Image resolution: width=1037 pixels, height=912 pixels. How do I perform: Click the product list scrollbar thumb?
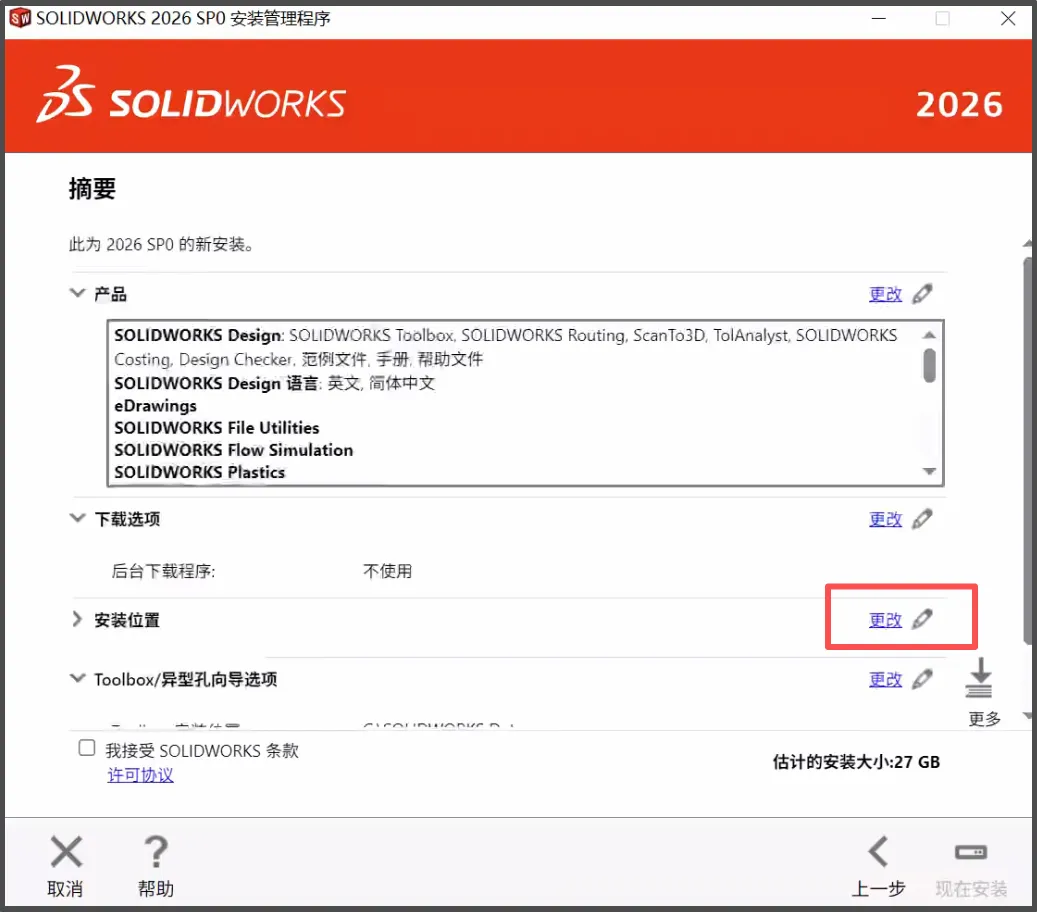tap(929, 365)
